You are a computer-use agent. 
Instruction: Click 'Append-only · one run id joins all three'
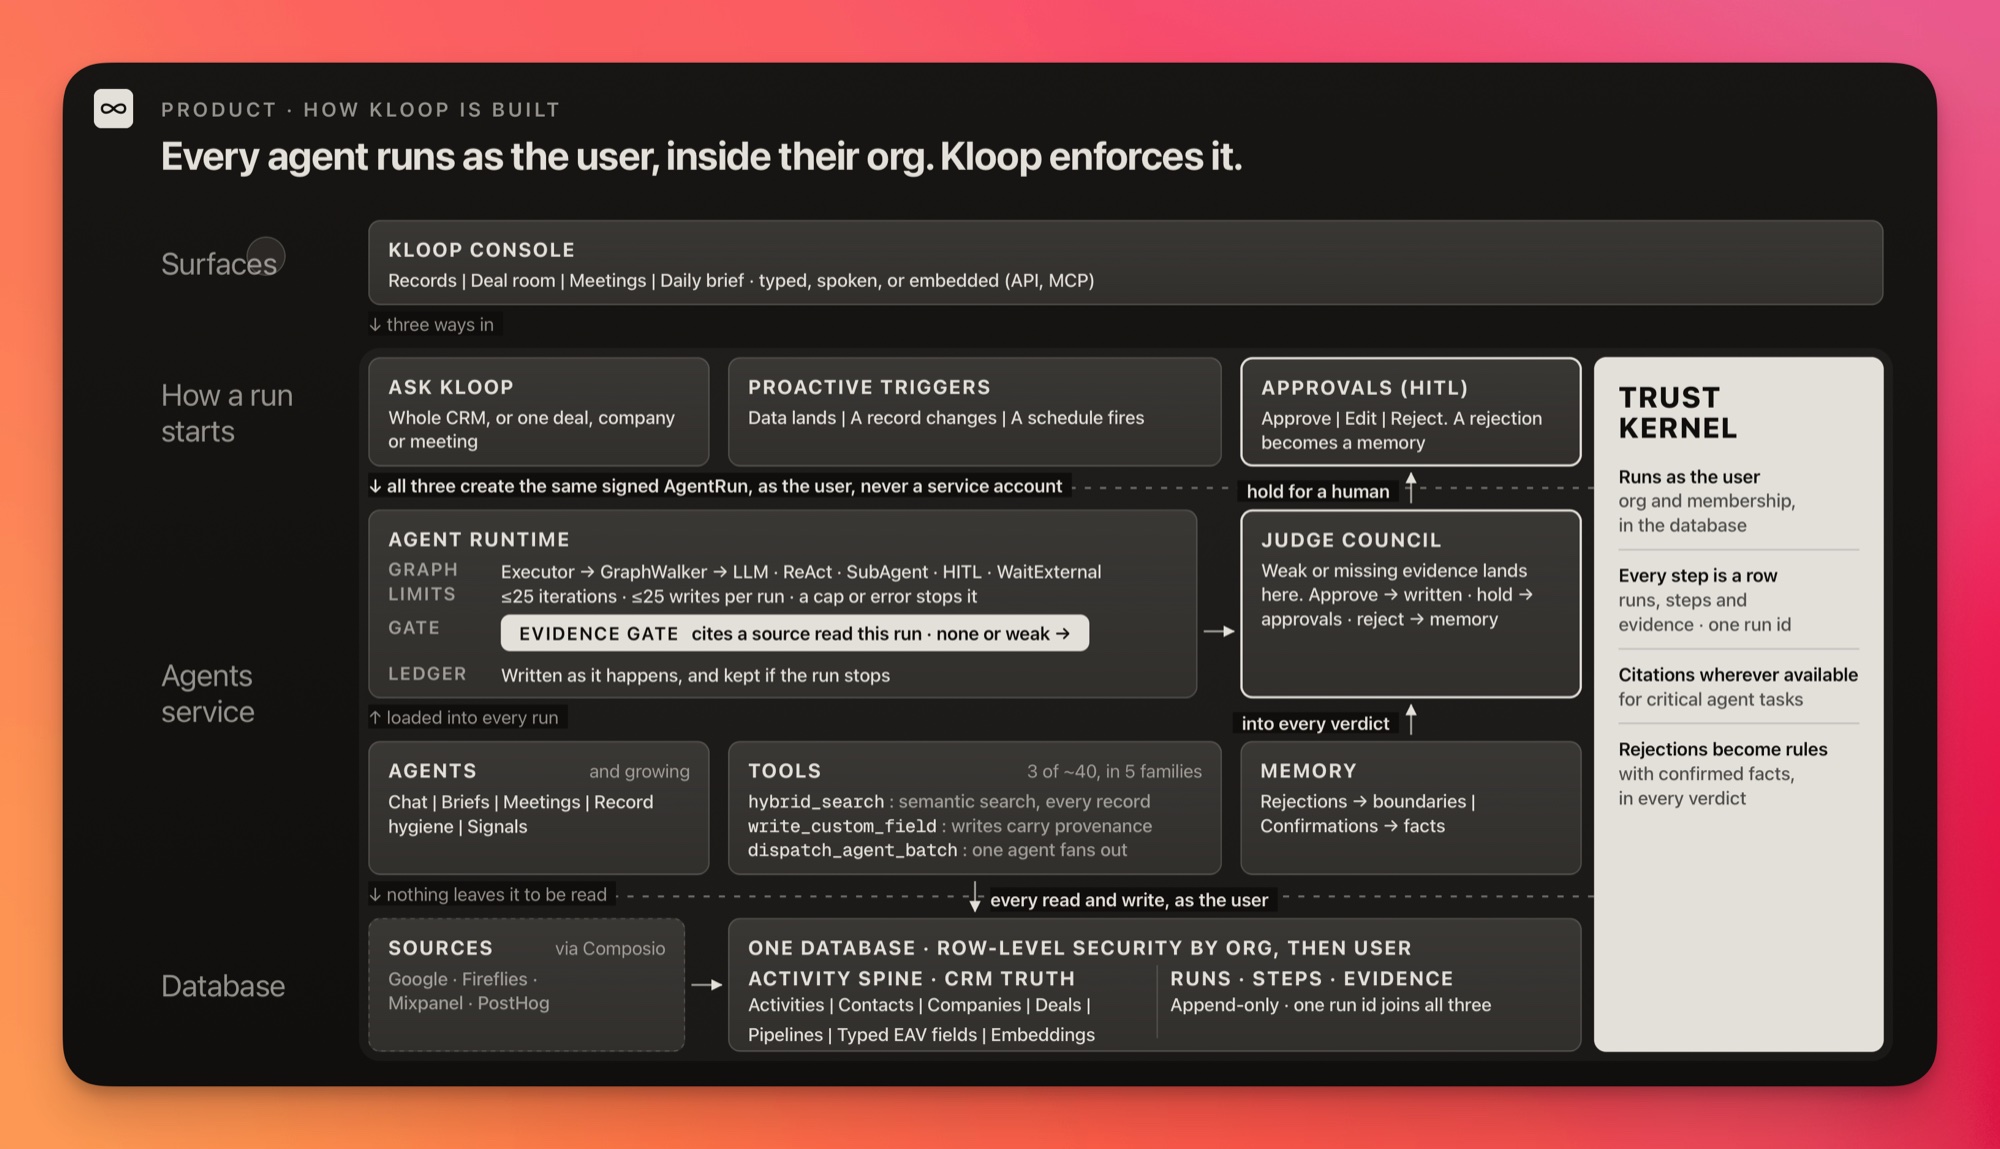(1330, 1005)
